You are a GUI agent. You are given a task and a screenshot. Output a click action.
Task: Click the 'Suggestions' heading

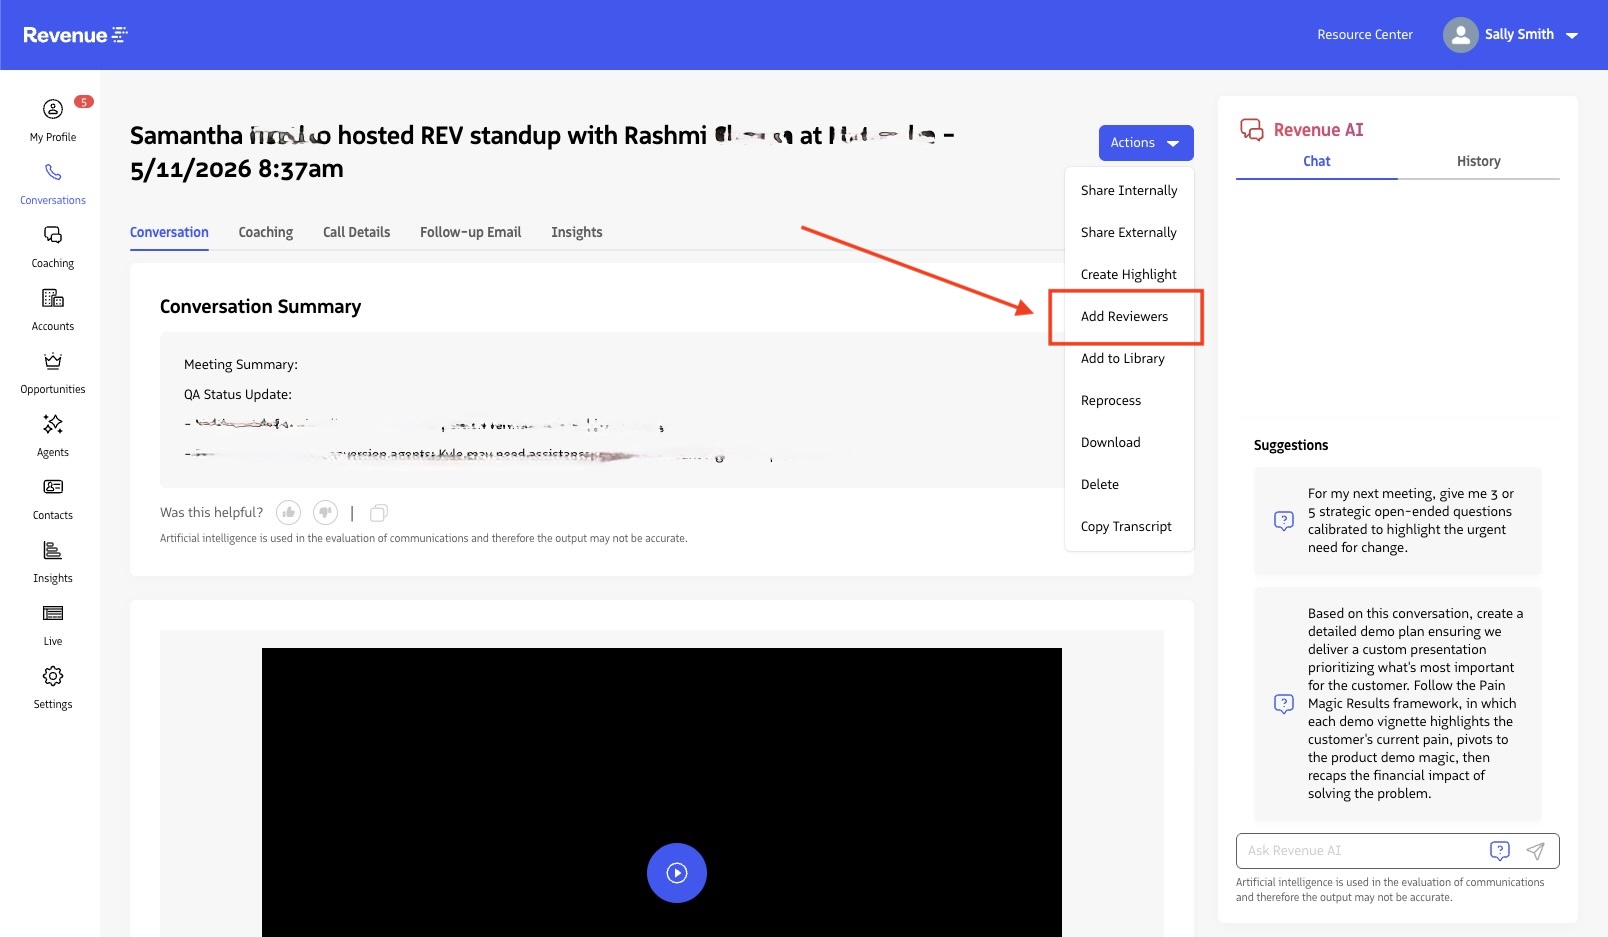click(1291, 445)
